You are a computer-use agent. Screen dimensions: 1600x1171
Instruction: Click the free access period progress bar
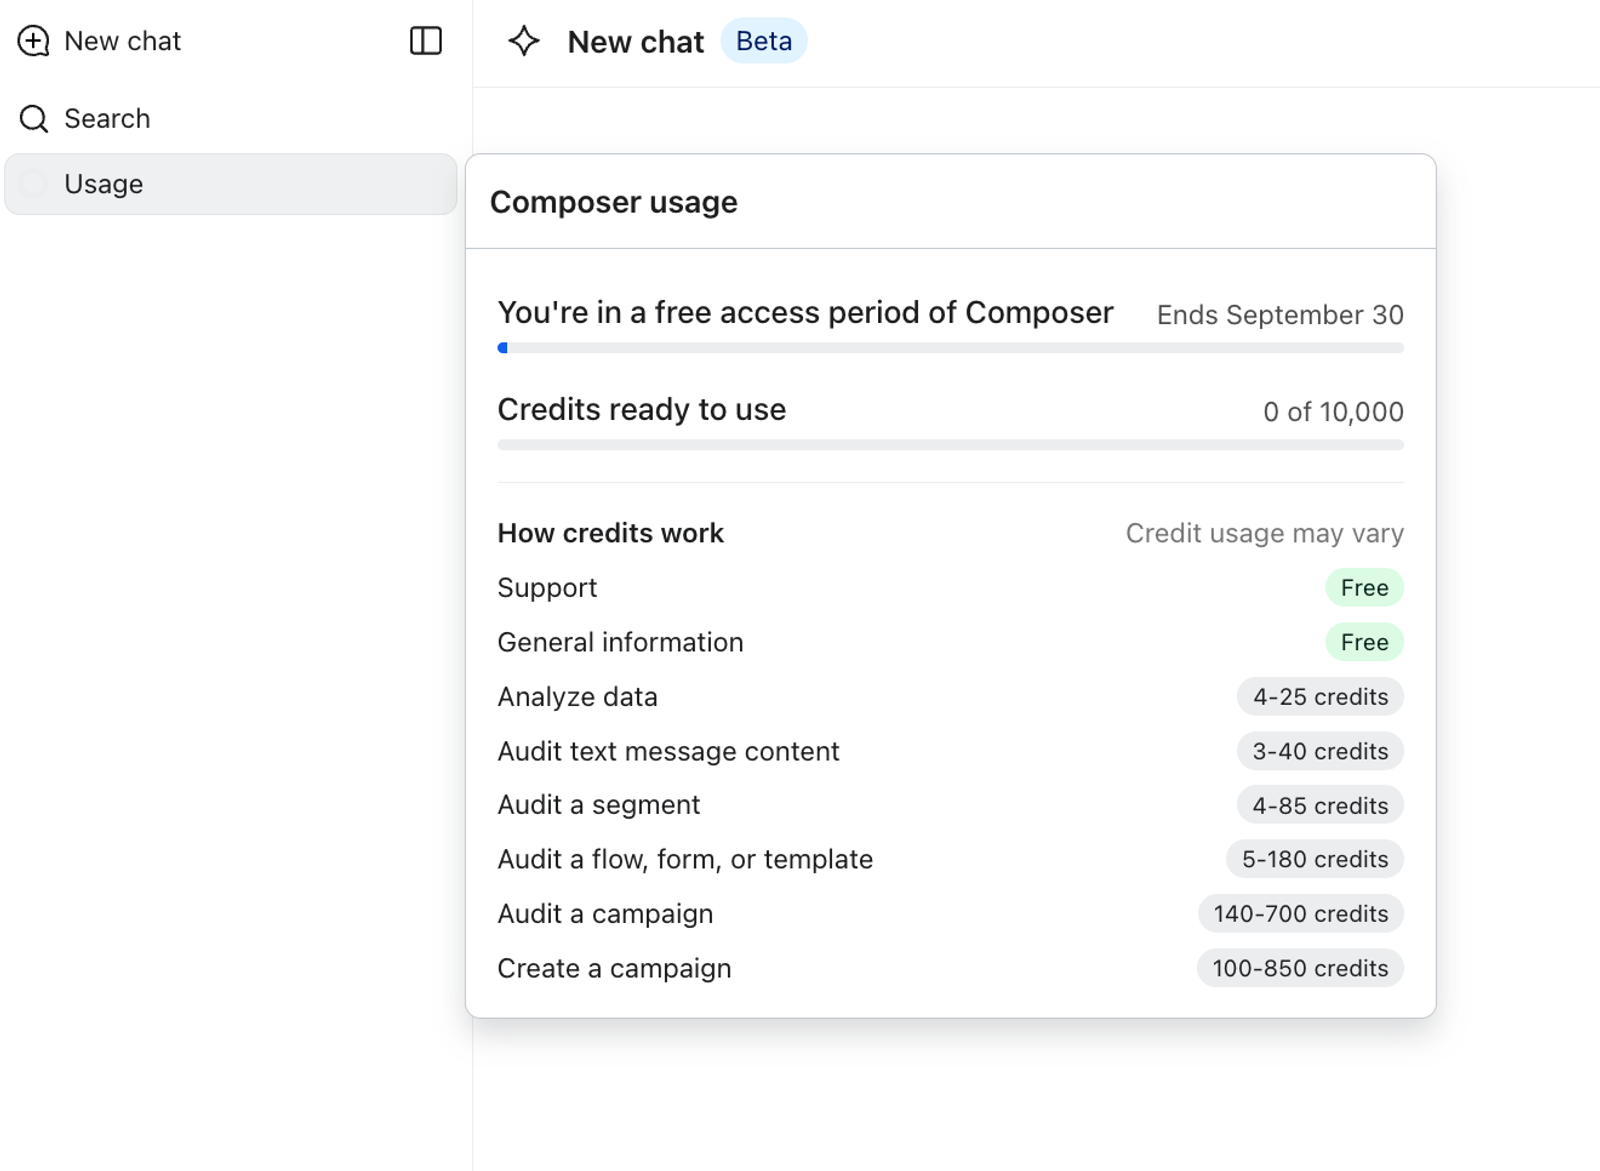tap(950, 348)
